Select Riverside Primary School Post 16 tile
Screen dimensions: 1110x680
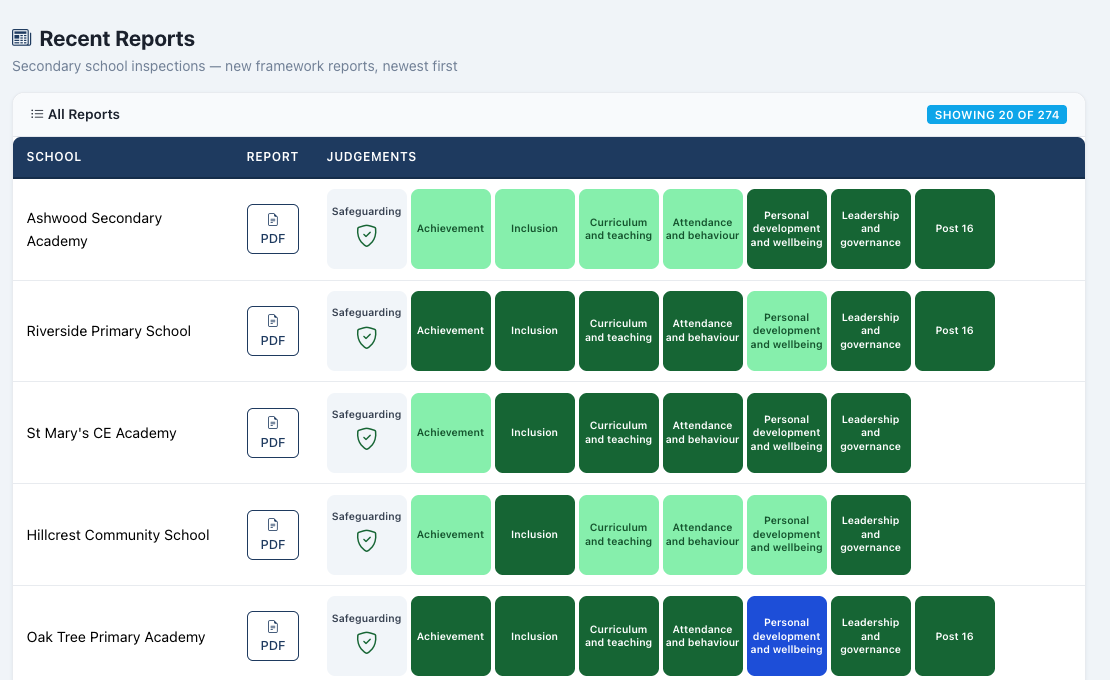pos(955,330)
